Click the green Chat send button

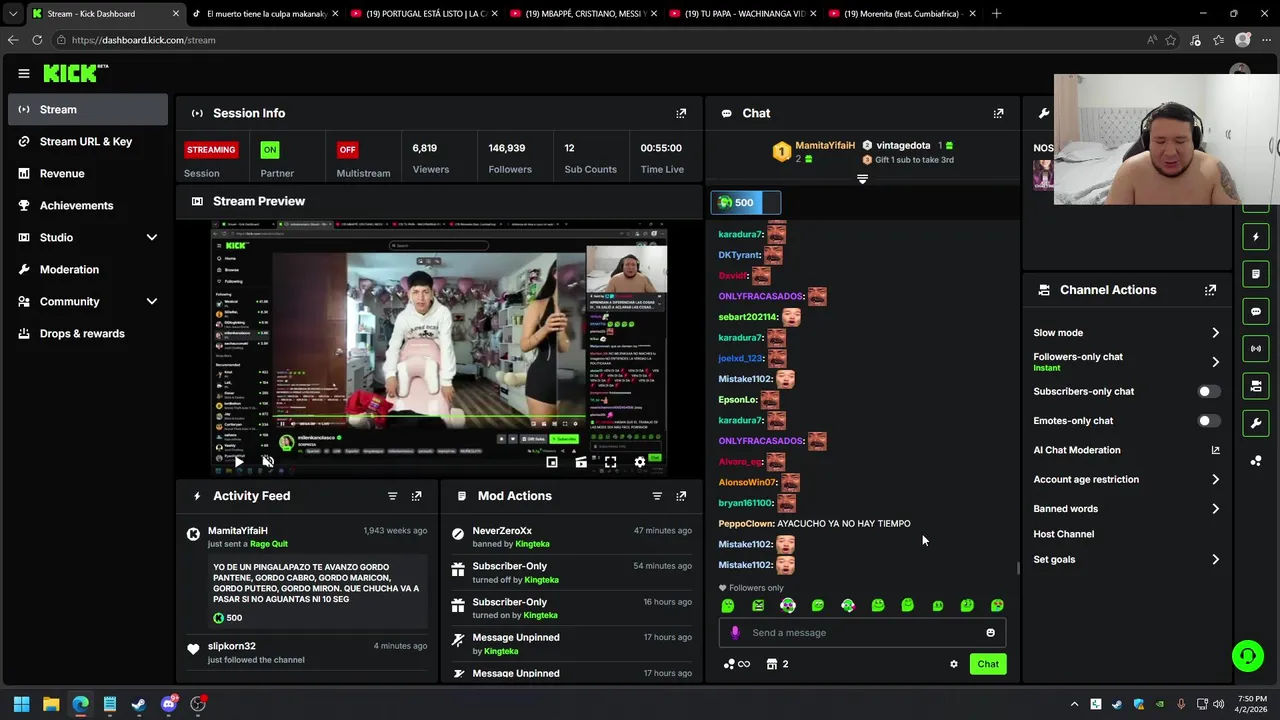tap(988, 664)
